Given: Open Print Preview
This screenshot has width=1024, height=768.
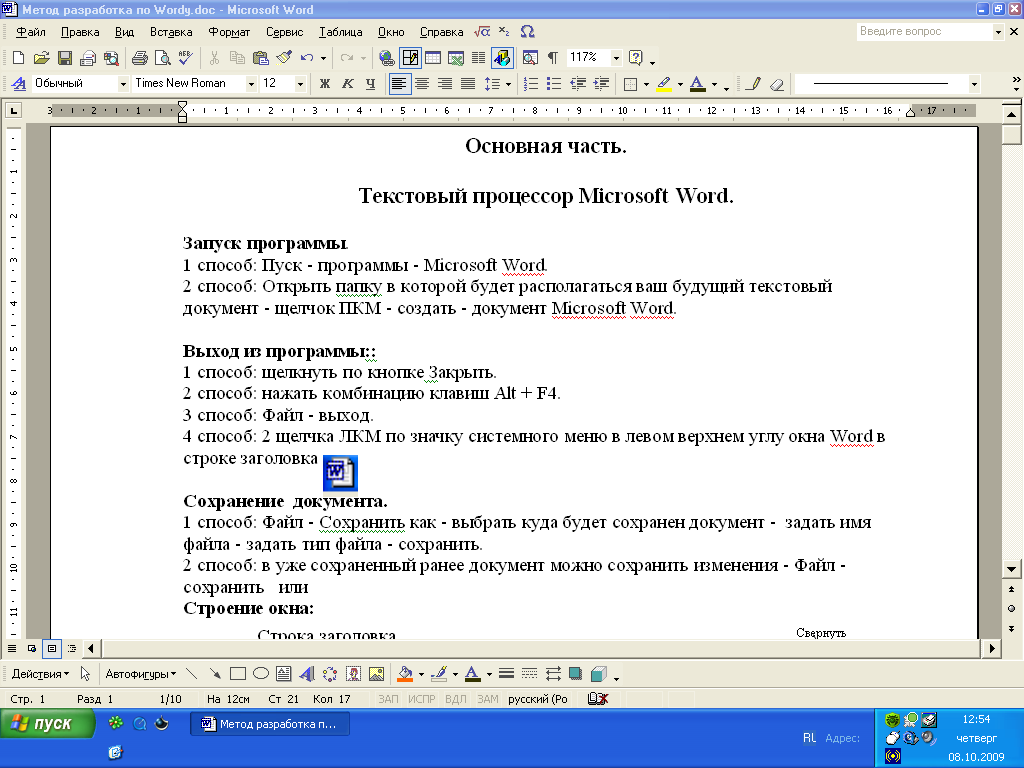Looking at the screenshot, I should pyautogui.click(x=162, y=58).
